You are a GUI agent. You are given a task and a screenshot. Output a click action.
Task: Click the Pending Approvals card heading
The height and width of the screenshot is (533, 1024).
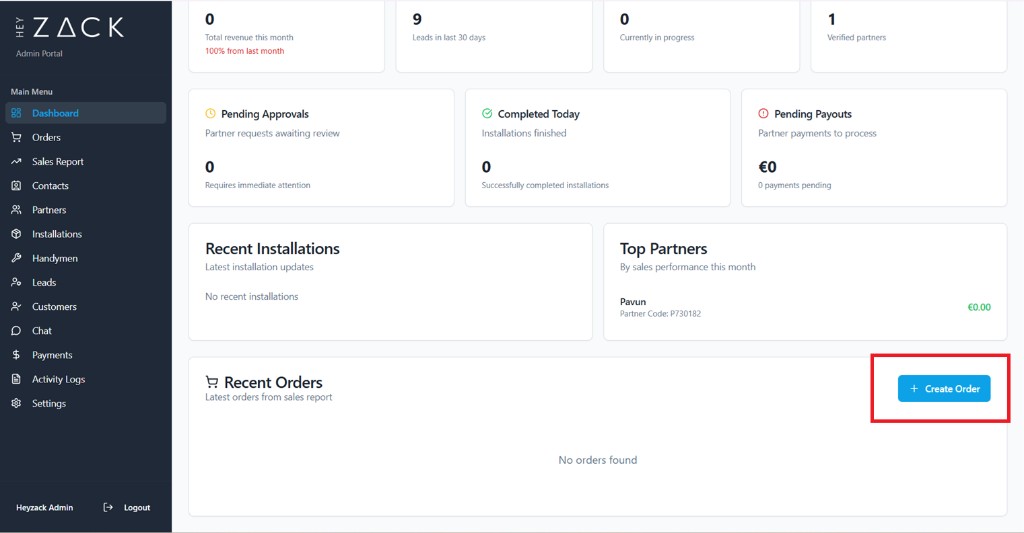264,114
